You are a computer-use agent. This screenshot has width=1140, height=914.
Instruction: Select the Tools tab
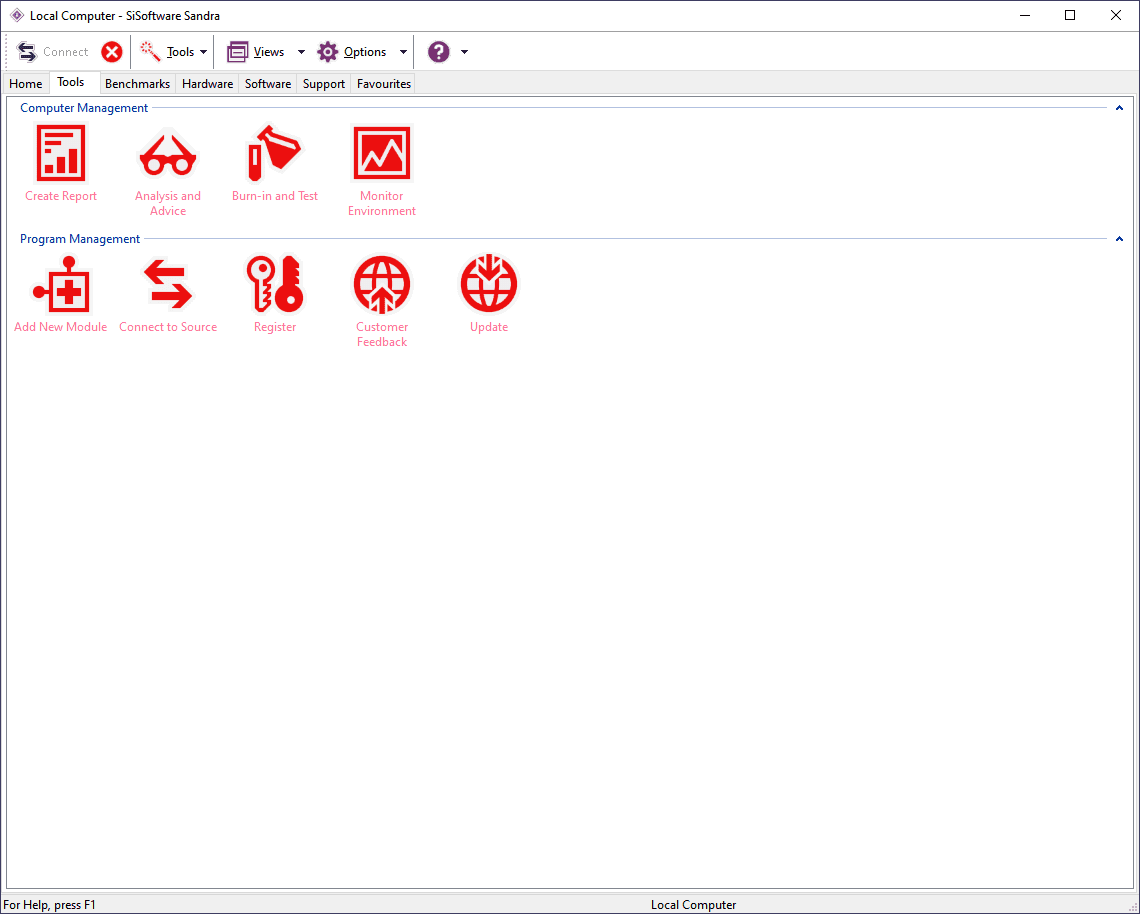pos(71,82)
